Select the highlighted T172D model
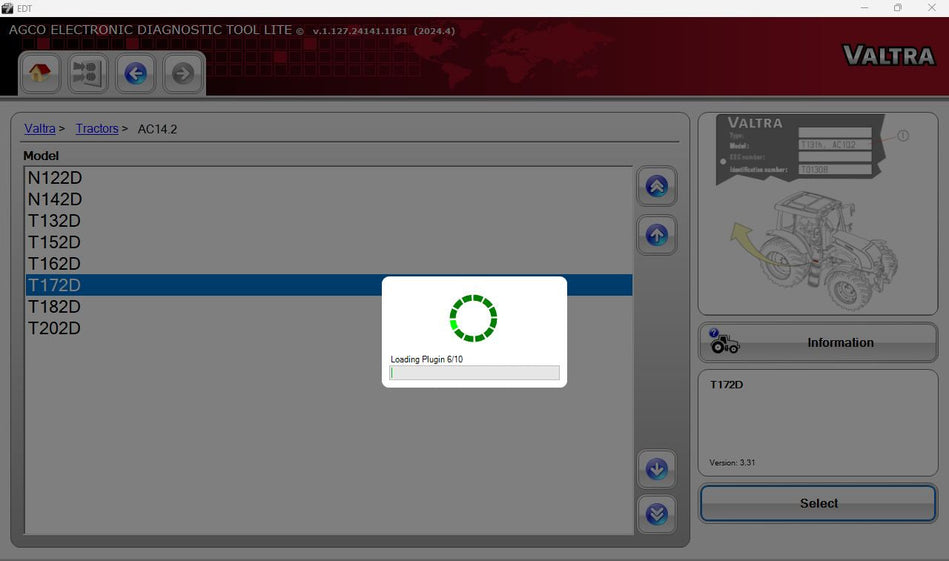The image size is (949, 561). pyautogui.click(x=55, y=285)
